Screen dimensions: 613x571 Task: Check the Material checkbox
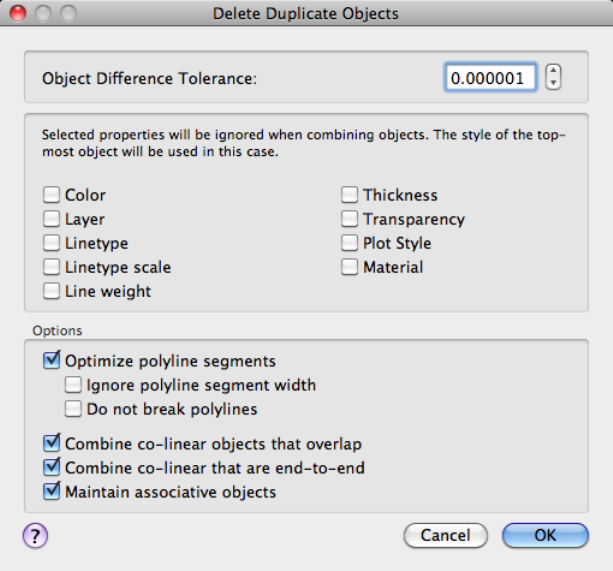350,267
